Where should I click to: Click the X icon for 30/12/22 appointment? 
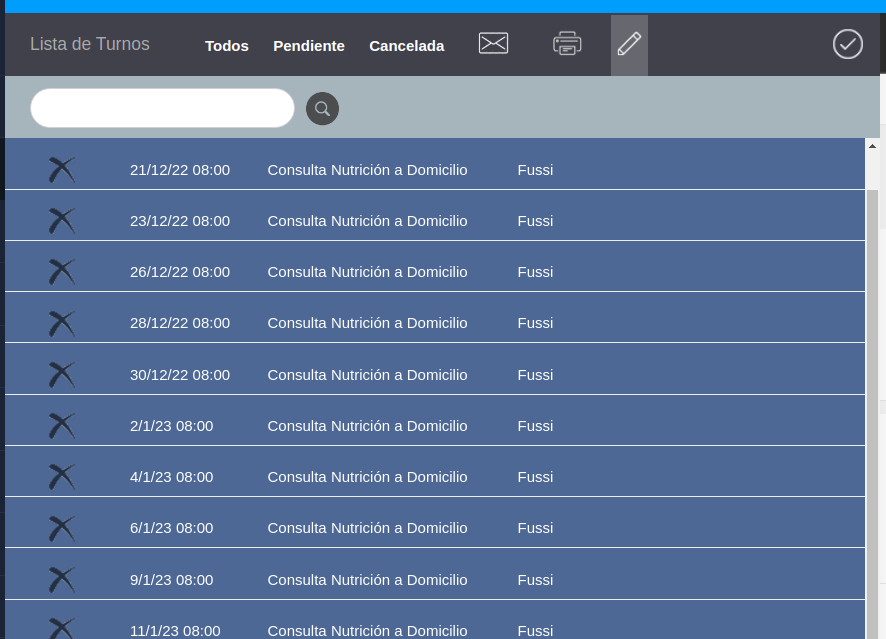tap(62, 375)
